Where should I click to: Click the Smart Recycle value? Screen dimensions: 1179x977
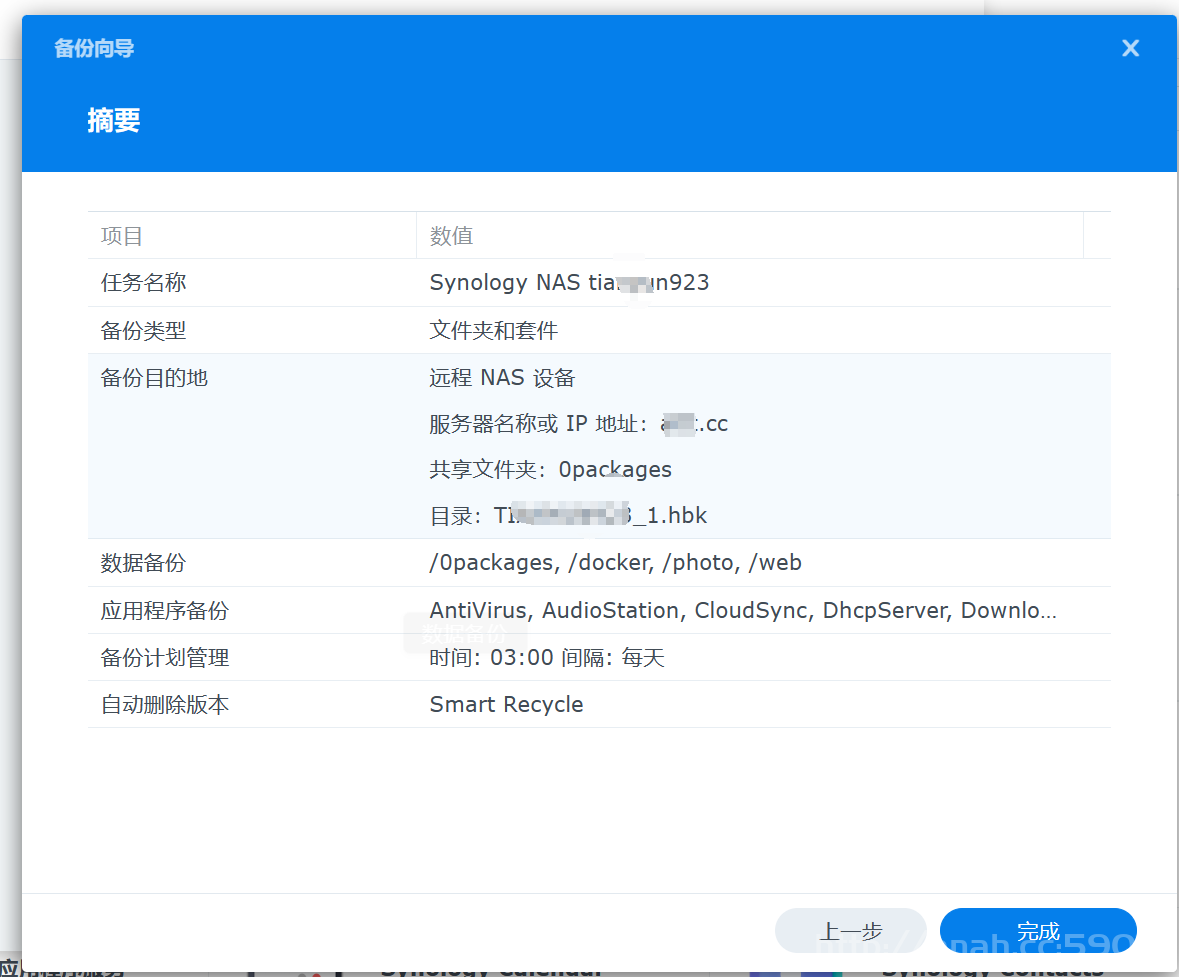coord(506,705)
